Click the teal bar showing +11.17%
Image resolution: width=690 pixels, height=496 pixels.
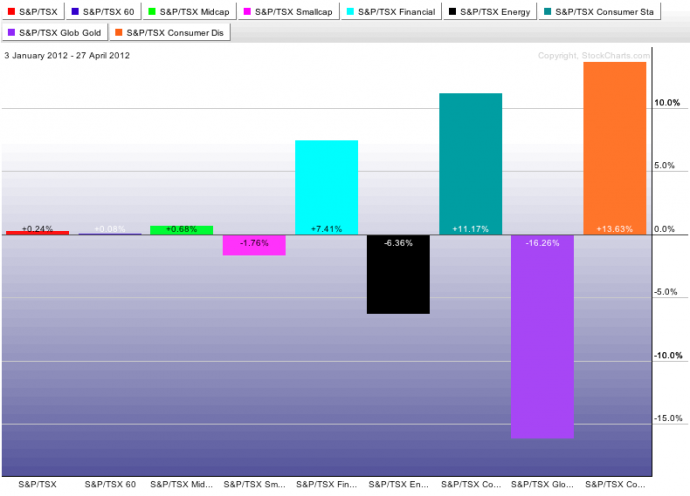[470, 163]
